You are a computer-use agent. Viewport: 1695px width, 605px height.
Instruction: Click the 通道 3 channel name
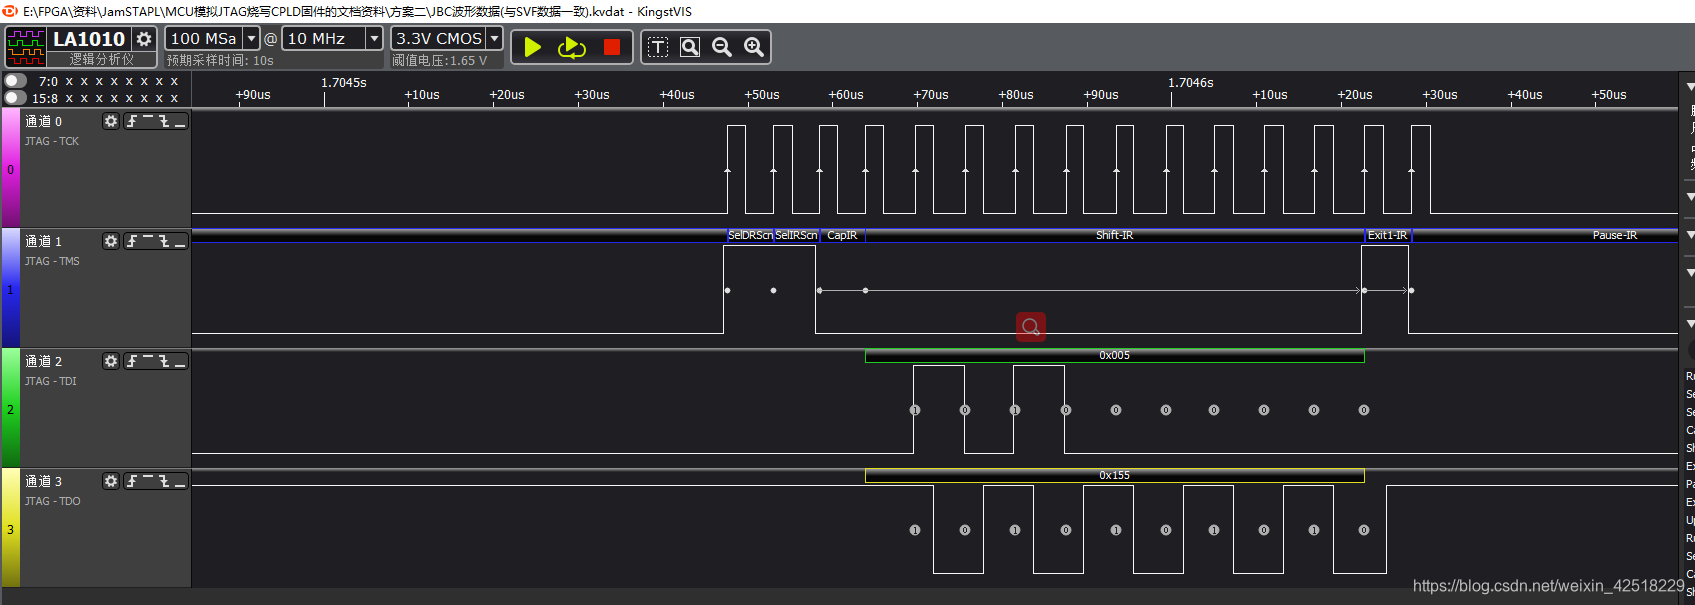click(x=44, y=481)
